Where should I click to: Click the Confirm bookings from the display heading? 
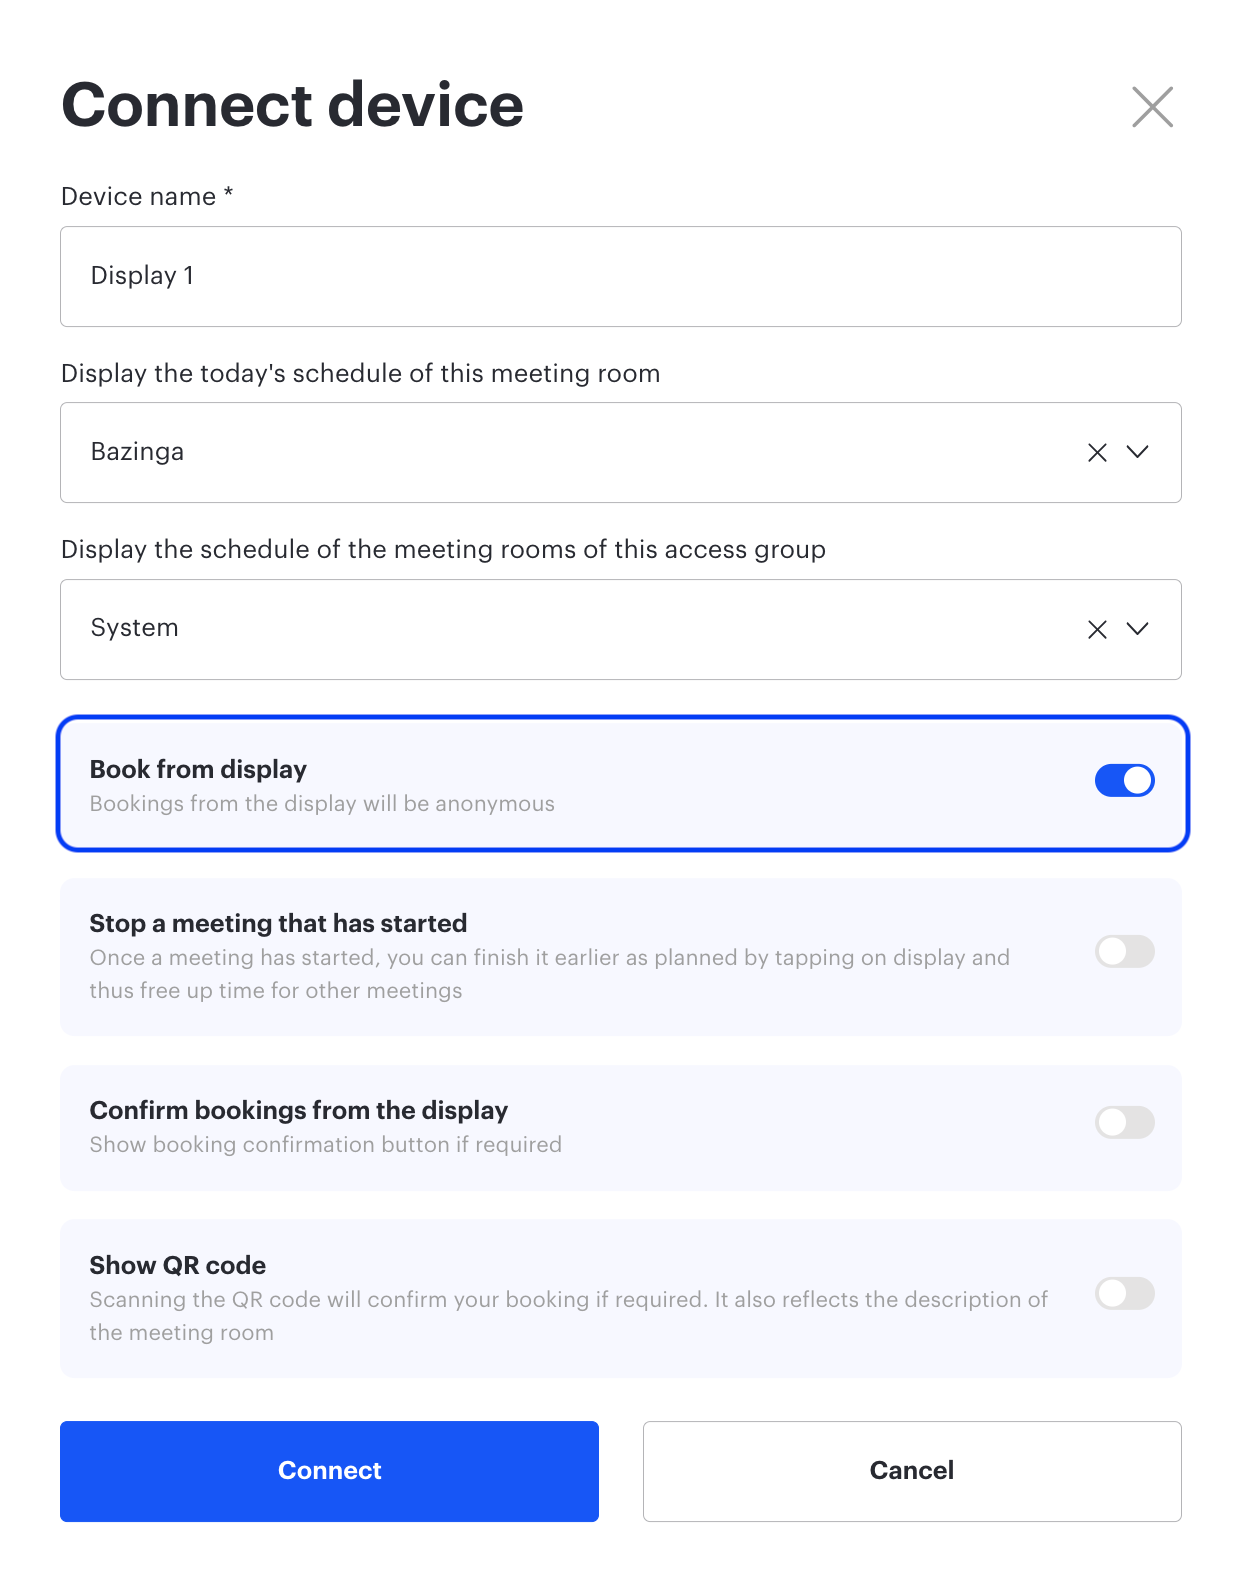[x=299, y=1110]
